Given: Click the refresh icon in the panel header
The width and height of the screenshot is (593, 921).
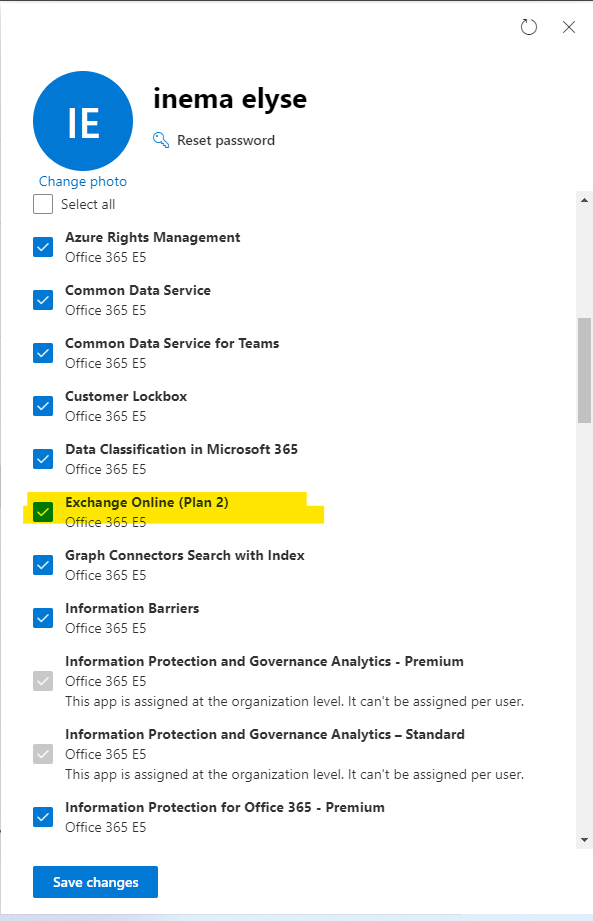Looking at the screenshot, I should tap(529, 27).
